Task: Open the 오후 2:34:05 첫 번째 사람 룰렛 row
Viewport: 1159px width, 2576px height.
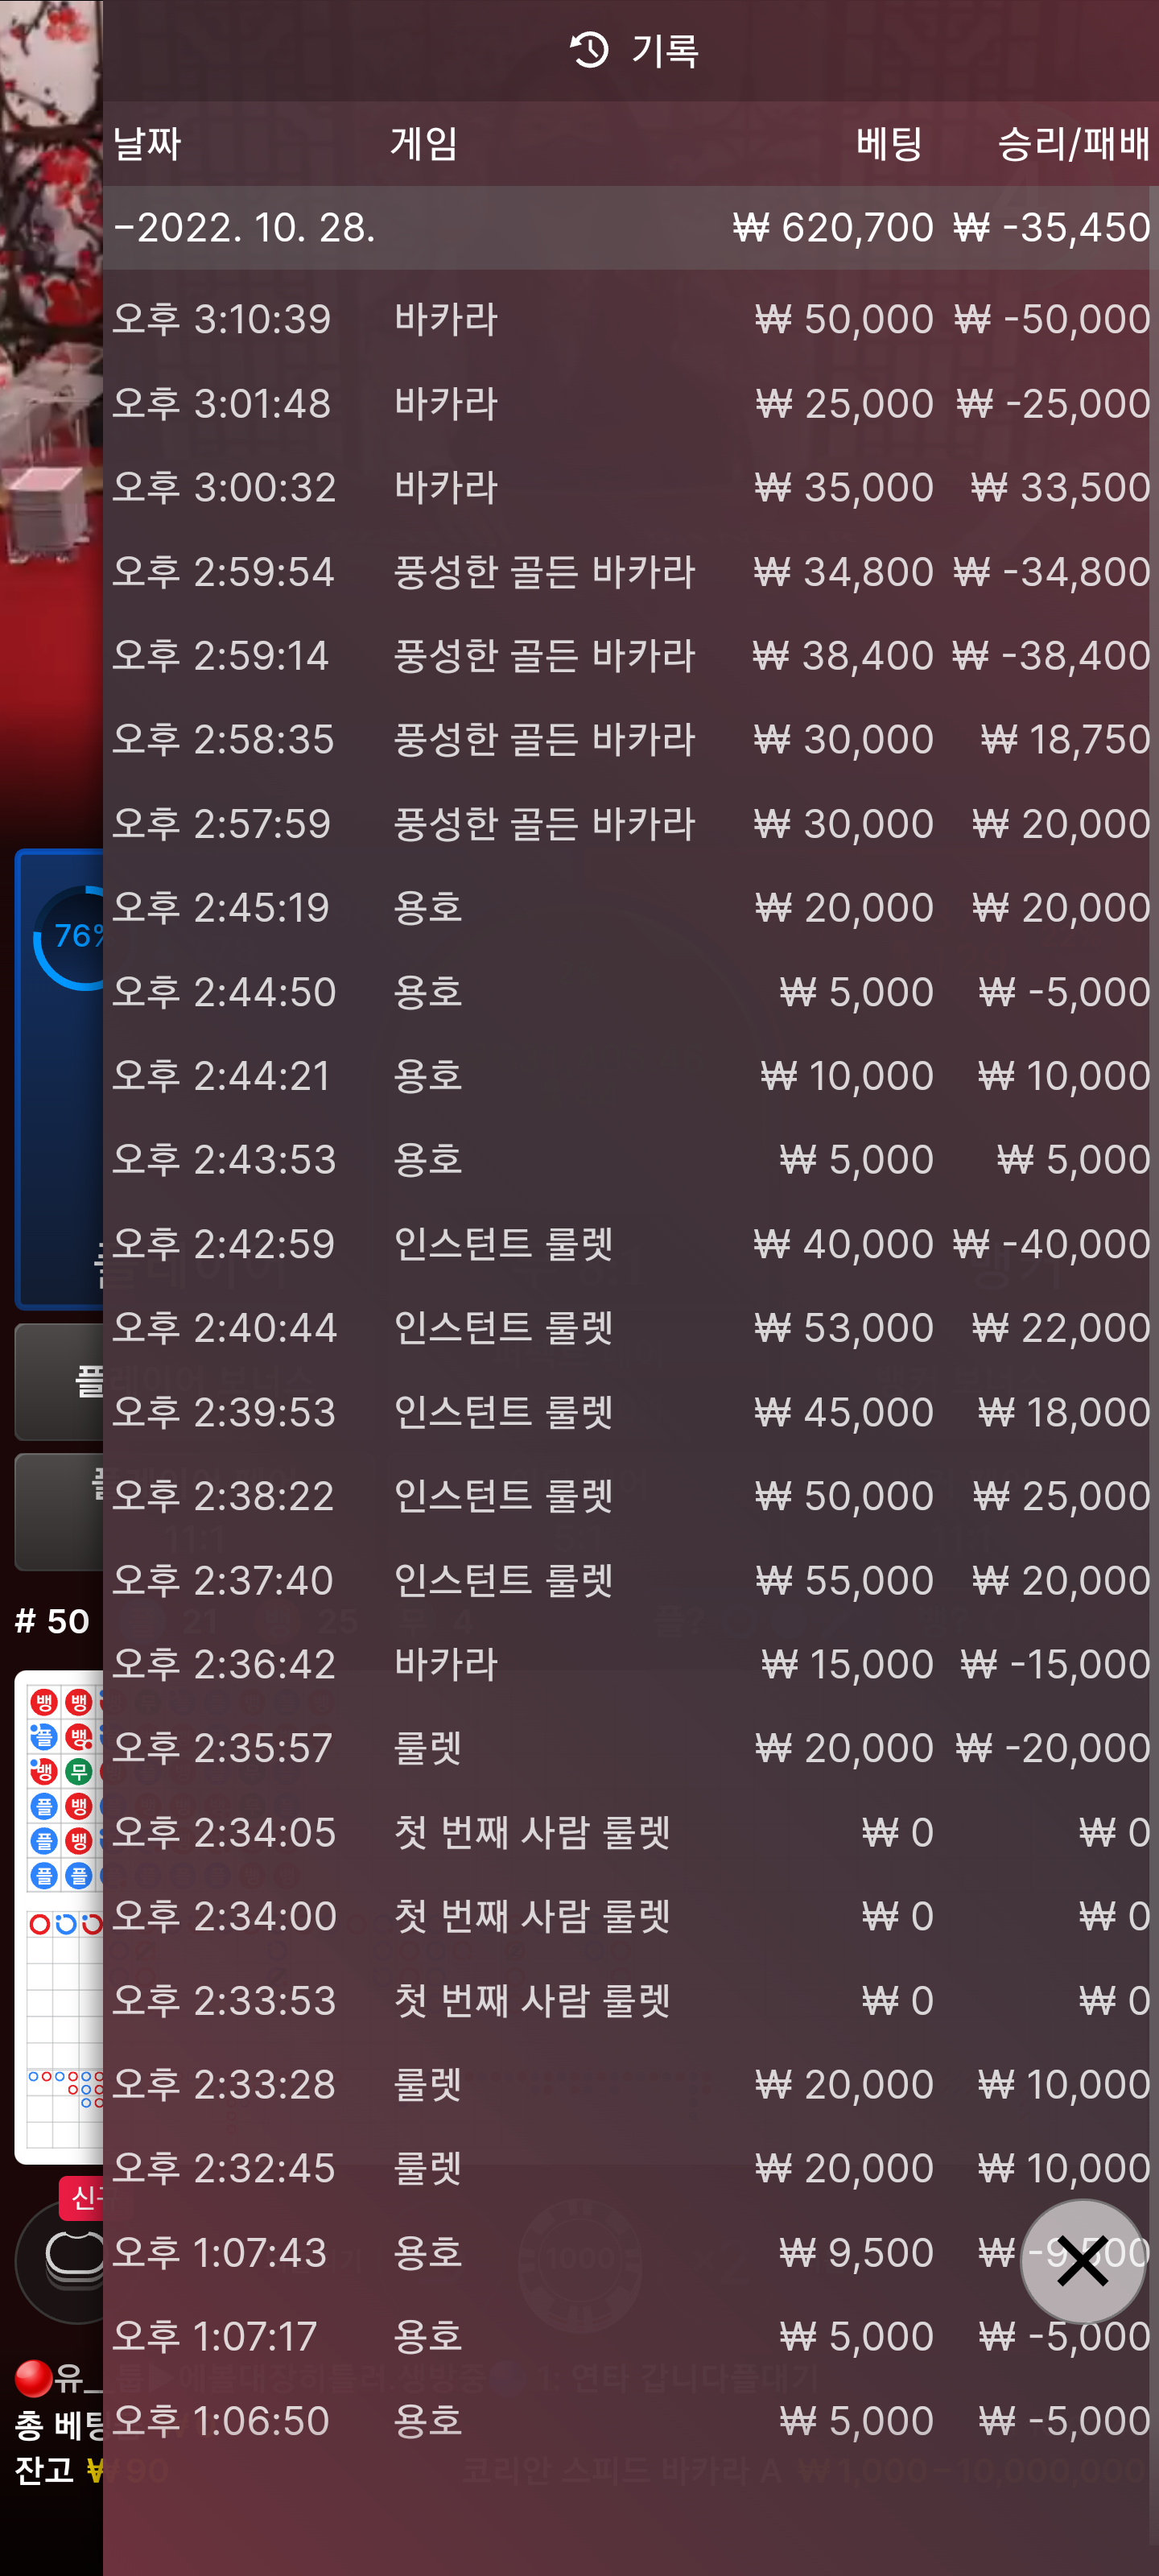Action: (x=631, y=1832)
